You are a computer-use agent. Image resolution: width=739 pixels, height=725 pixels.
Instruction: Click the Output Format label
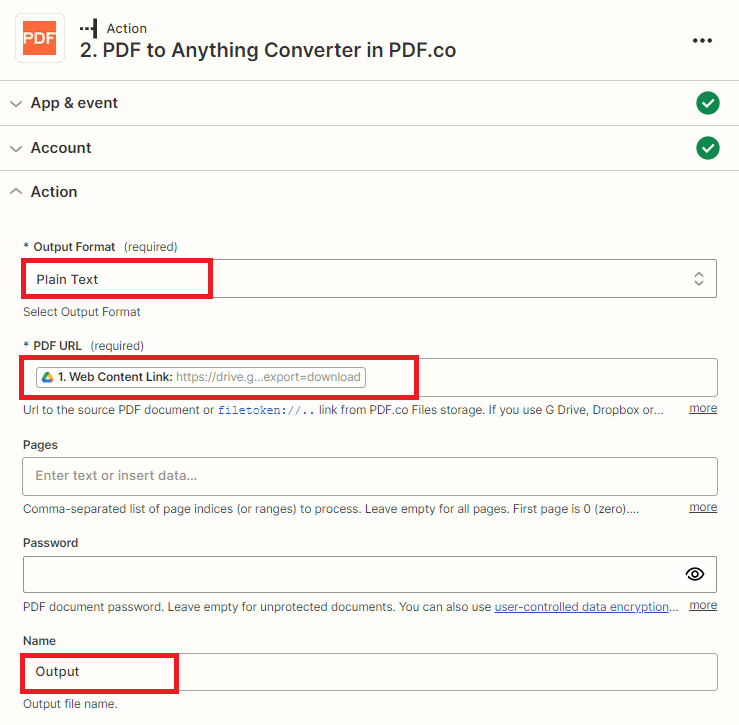[x=74, y=247]
